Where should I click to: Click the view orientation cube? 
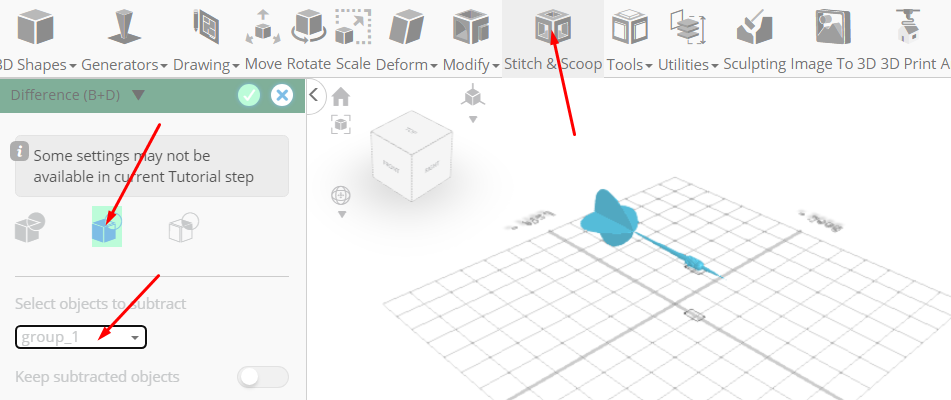[411, 156]
